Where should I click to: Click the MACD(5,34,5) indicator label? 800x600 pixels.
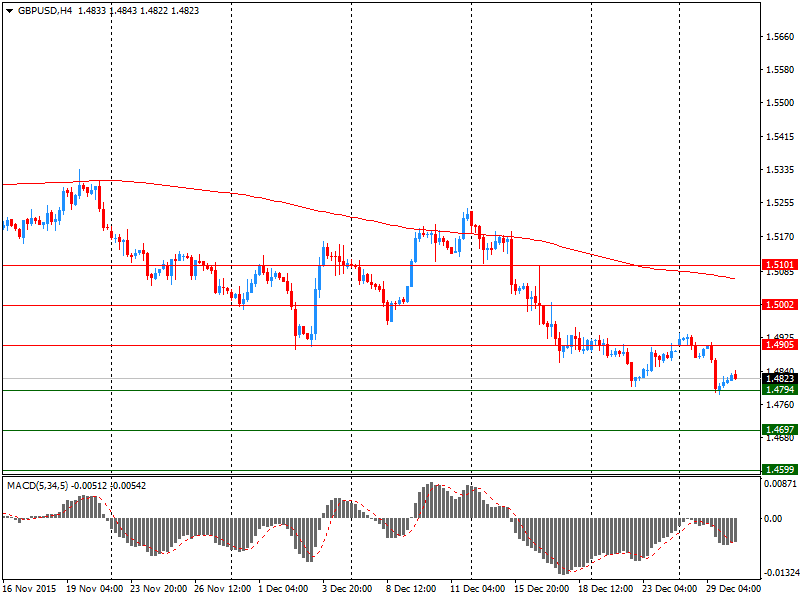(x=37, y=486)
